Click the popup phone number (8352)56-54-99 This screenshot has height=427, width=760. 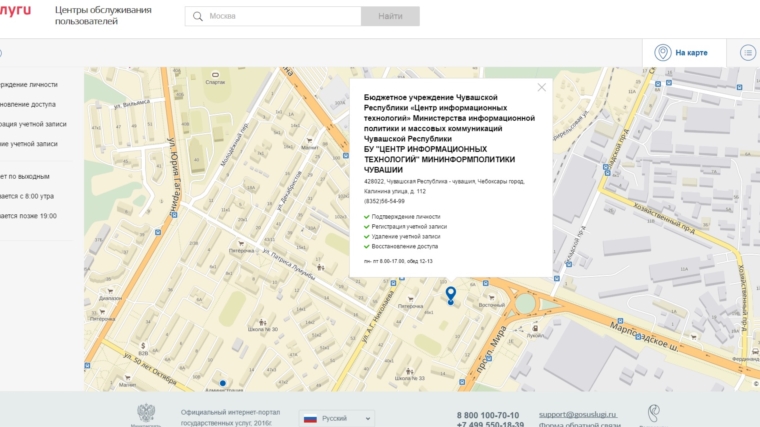(x=384, y=201)
